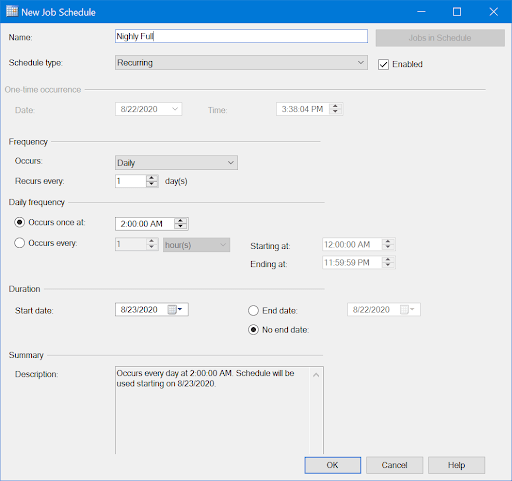Open Help for this dialog

pos(456,465)
